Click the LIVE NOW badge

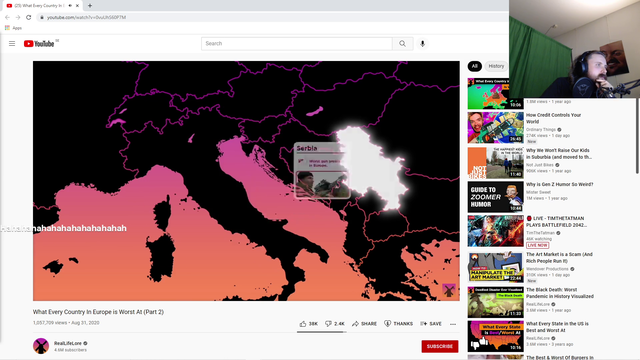(538, 245)
